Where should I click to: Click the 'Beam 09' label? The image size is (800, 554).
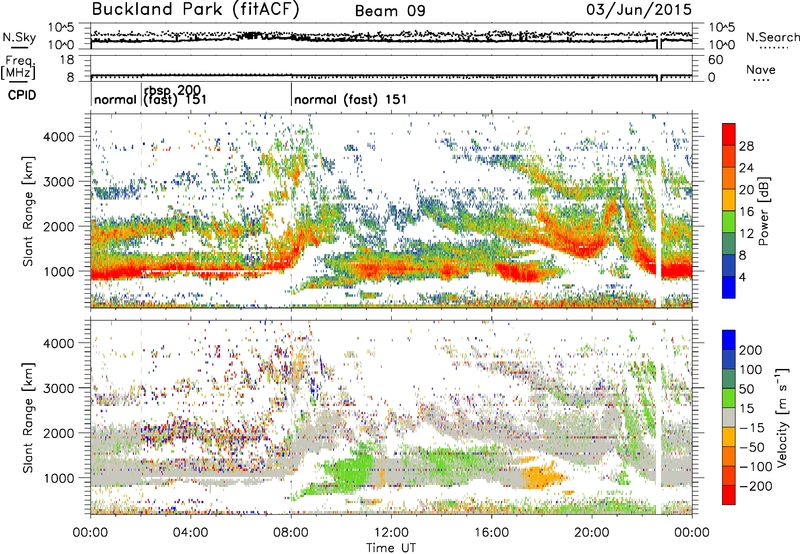tap(390, 11)
